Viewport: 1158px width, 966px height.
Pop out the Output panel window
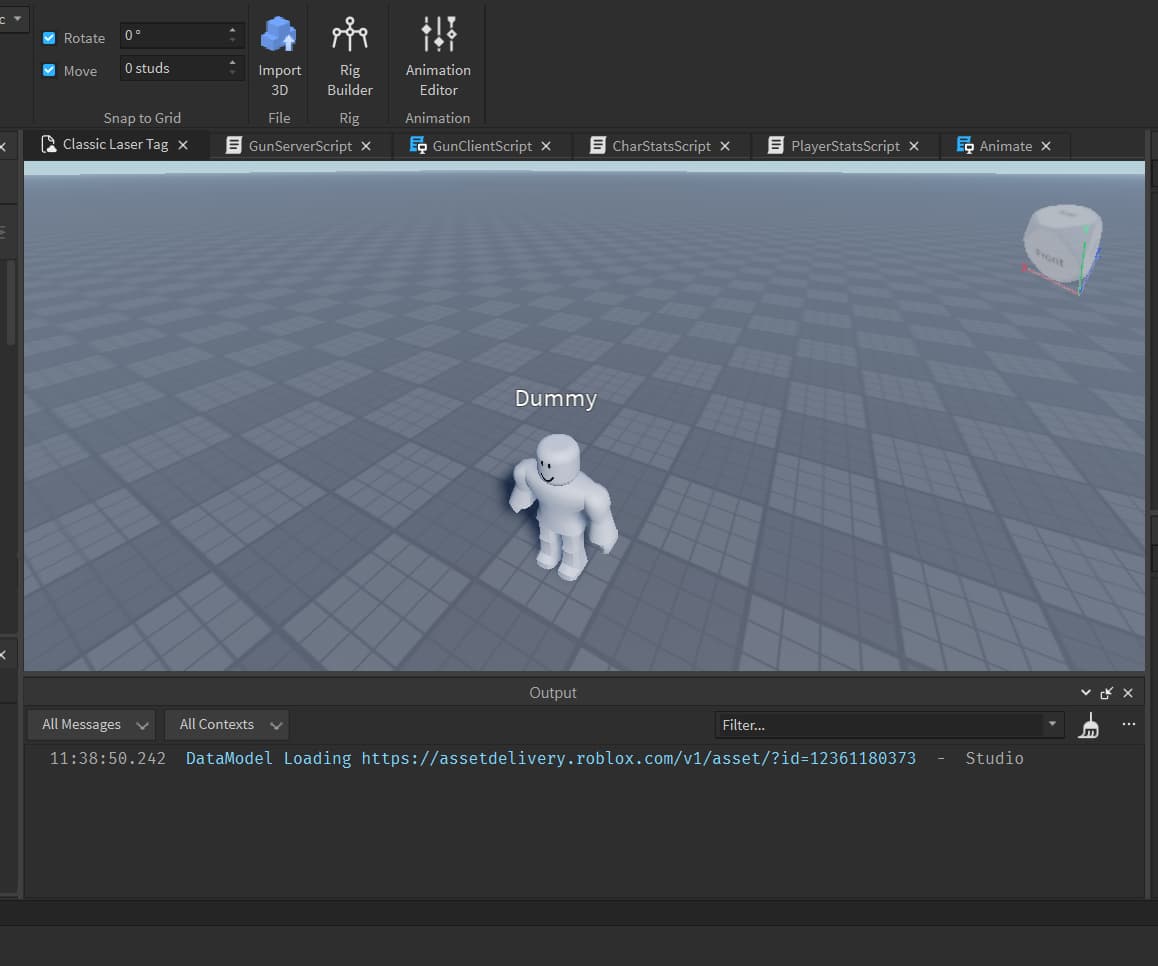point(1107,693)
